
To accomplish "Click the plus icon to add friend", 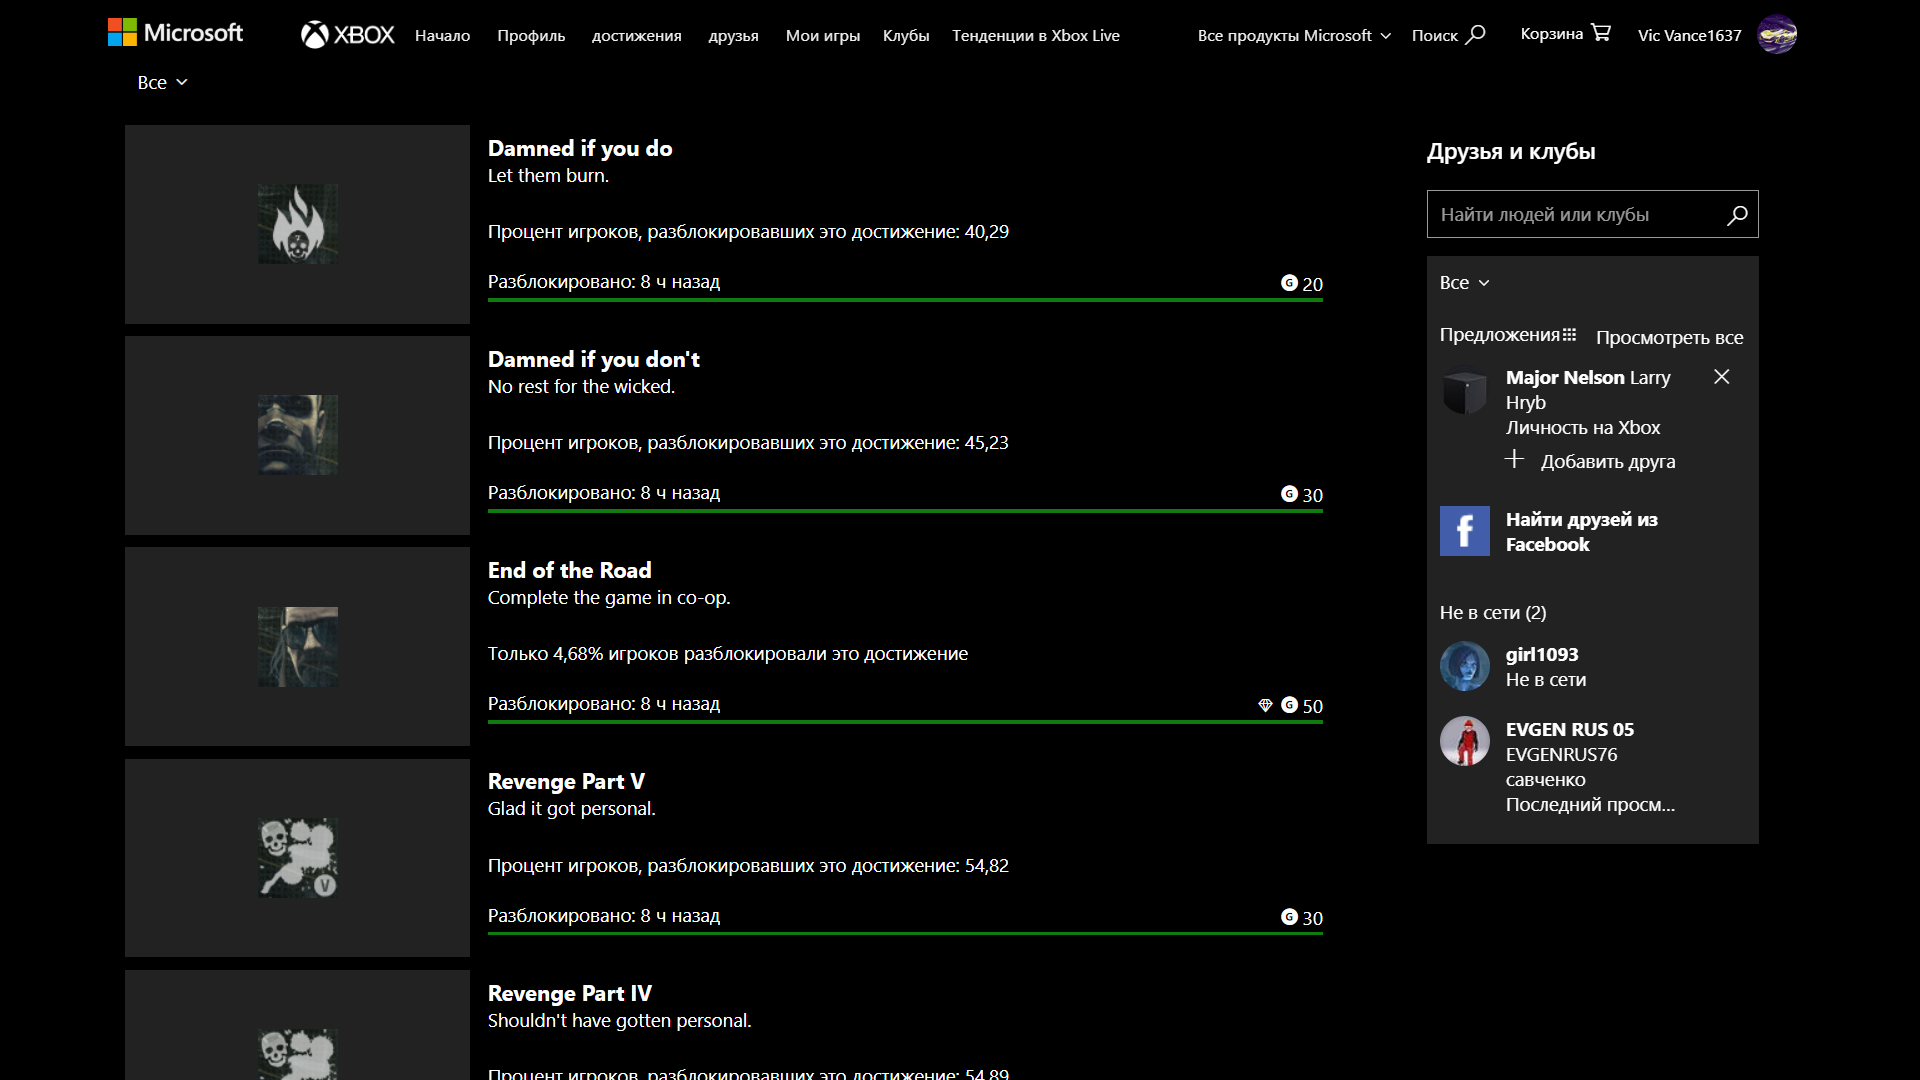I will pyautogui.click(x=1515, y=459).
